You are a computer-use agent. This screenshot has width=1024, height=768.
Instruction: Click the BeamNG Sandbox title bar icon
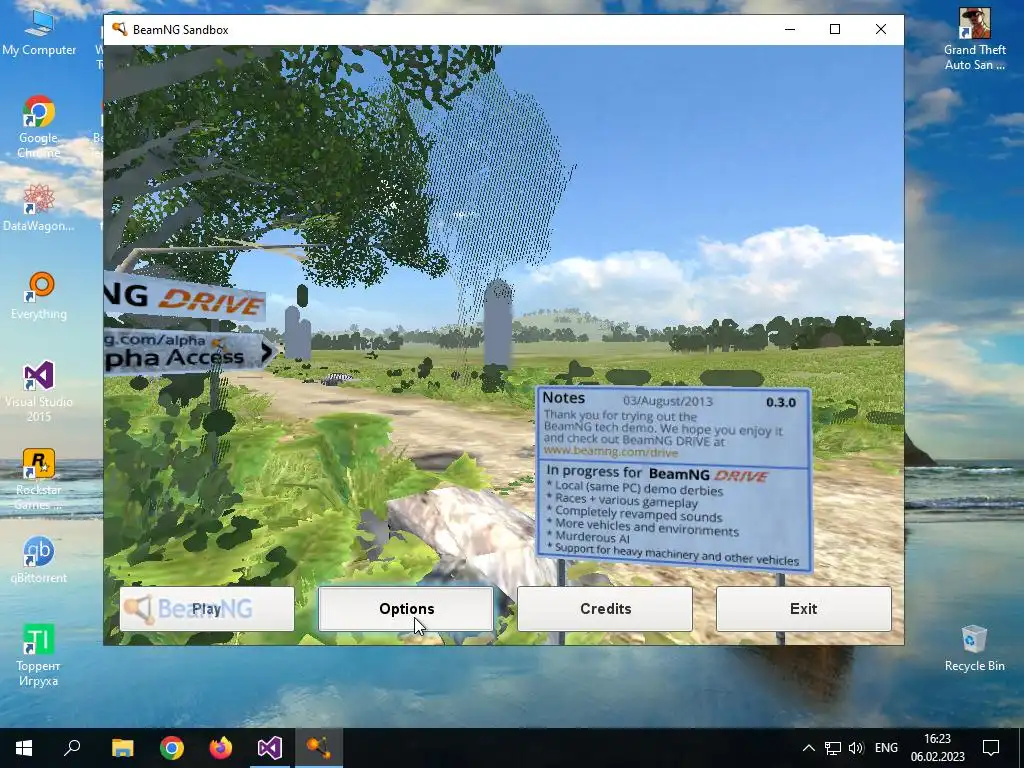pyautogui.click(x=119, y=29)
